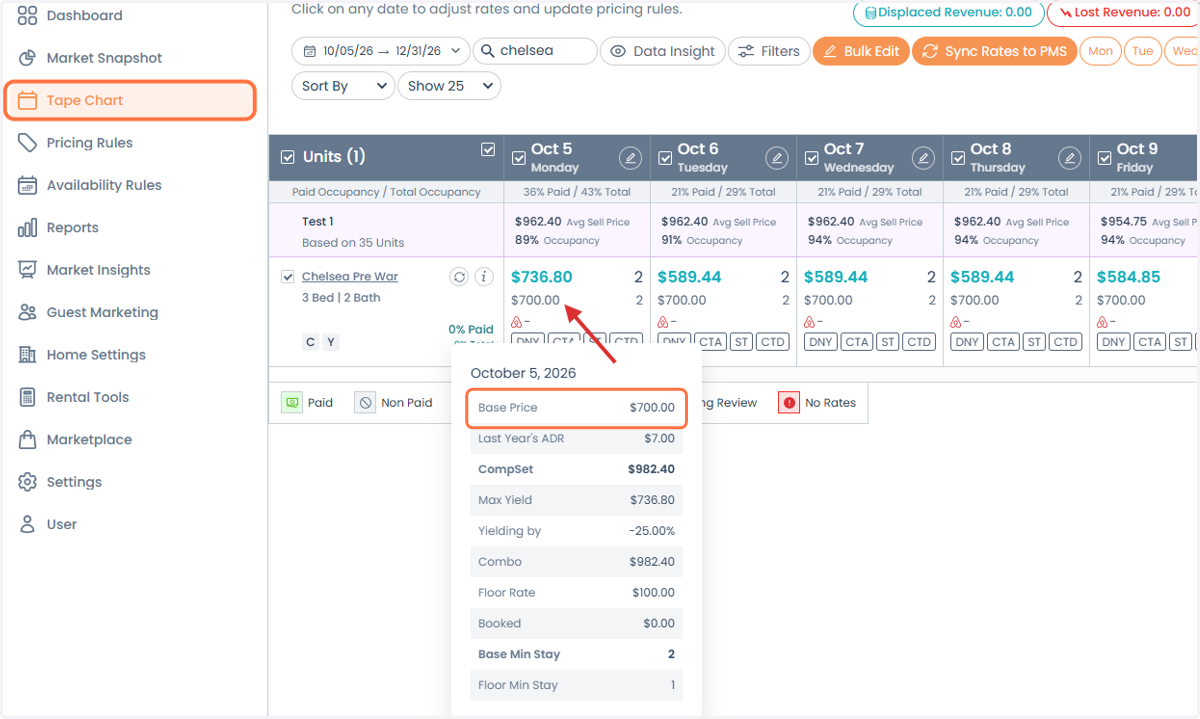Click Rental Tools calculator icon
1200x719 pixels.
coord(28,397)
